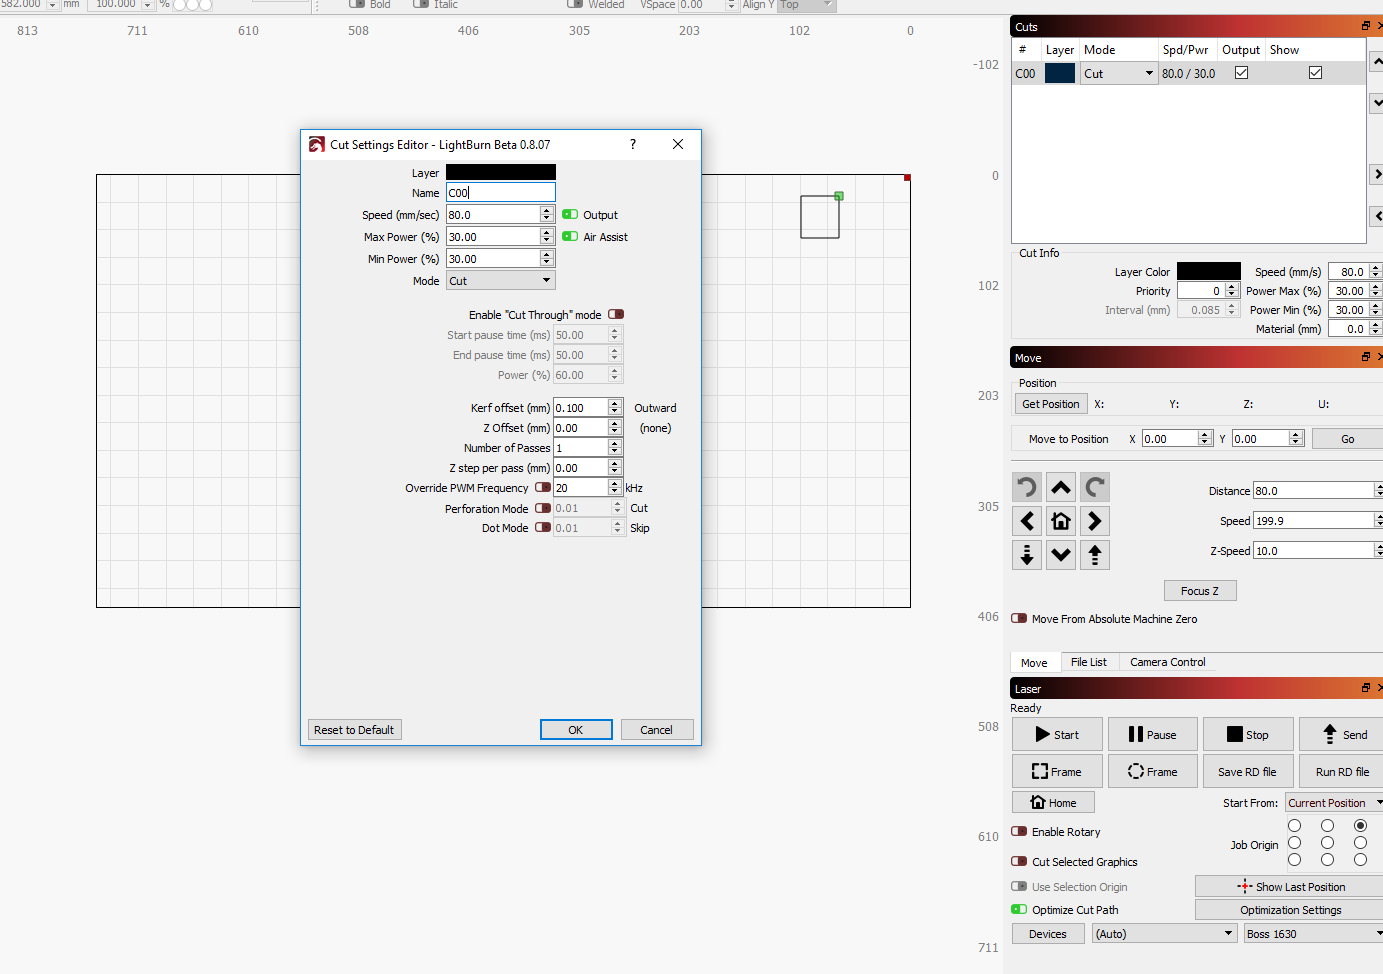Click the Speed (mm/sec) spinner arrows in dialog
The image size is (1383, 974).
click(547, 215)
